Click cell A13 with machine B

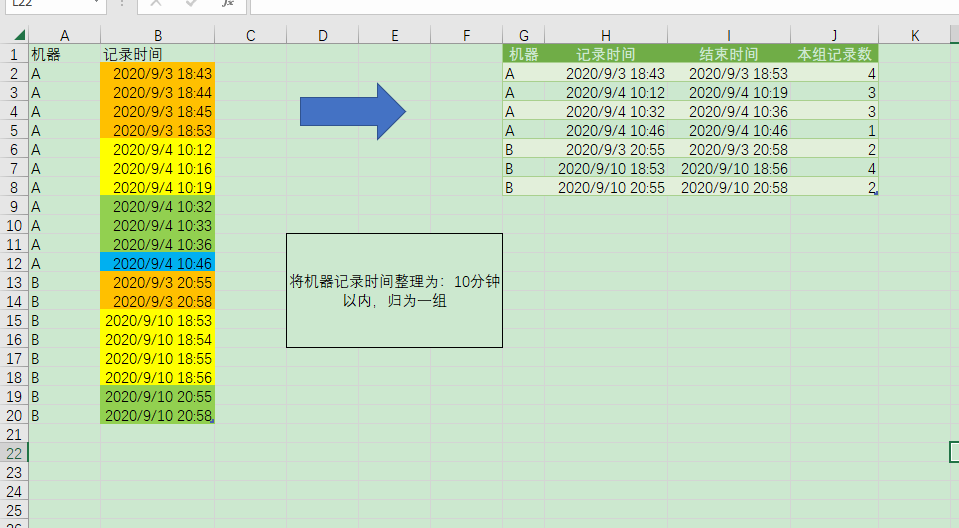point(64,282)
